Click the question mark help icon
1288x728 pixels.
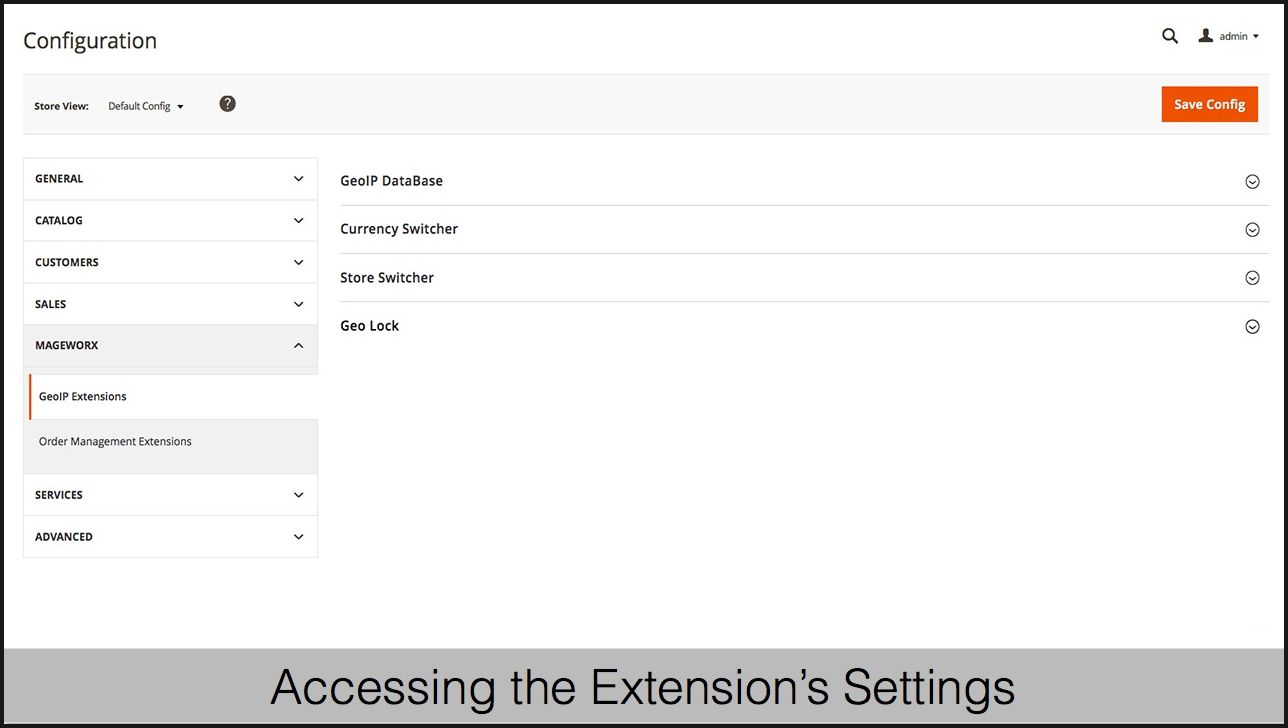click(x=228, y=104)
